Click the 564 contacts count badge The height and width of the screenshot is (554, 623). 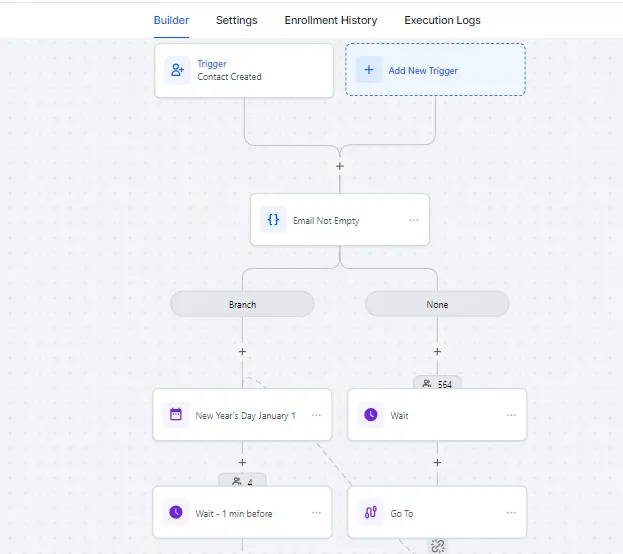[x=437, y=384]
